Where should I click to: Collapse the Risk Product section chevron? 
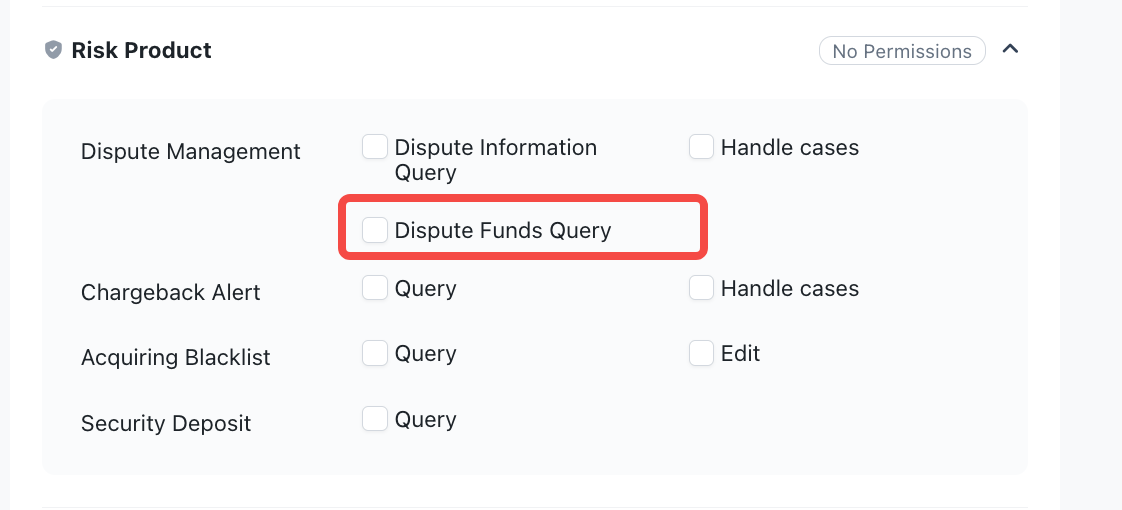click(1010, 49)
